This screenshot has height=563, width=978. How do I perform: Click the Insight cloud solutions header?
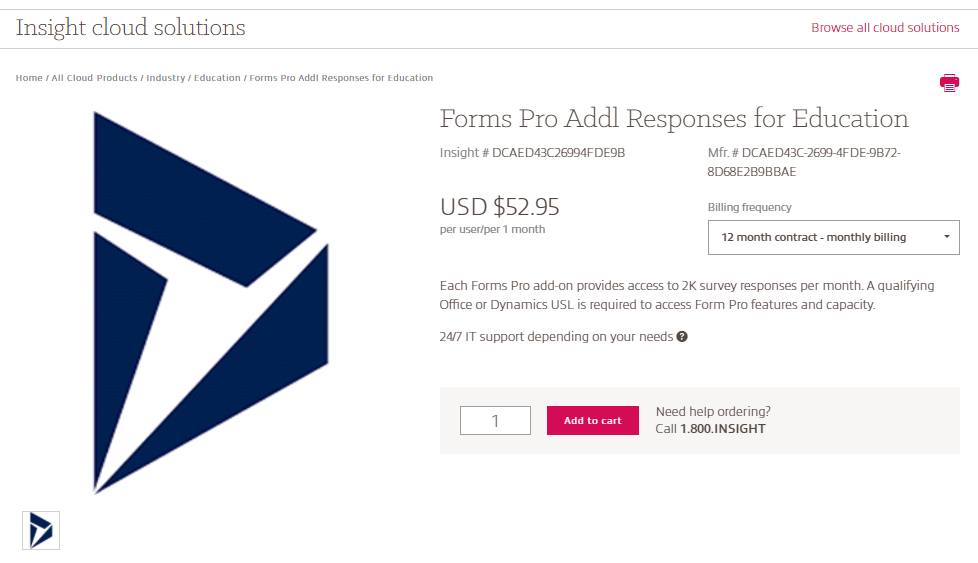[x=130, y=28]
